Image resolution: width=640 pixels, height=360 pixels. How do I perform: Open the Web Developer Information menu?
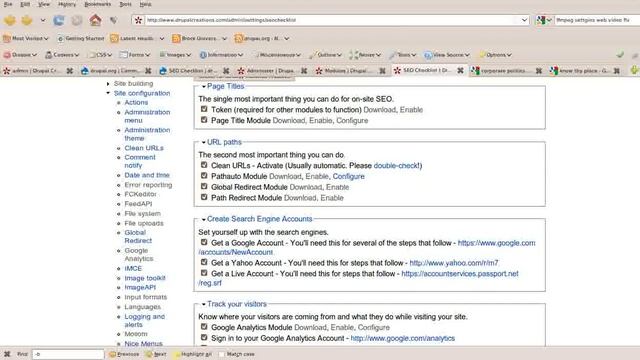pos(222,55)
